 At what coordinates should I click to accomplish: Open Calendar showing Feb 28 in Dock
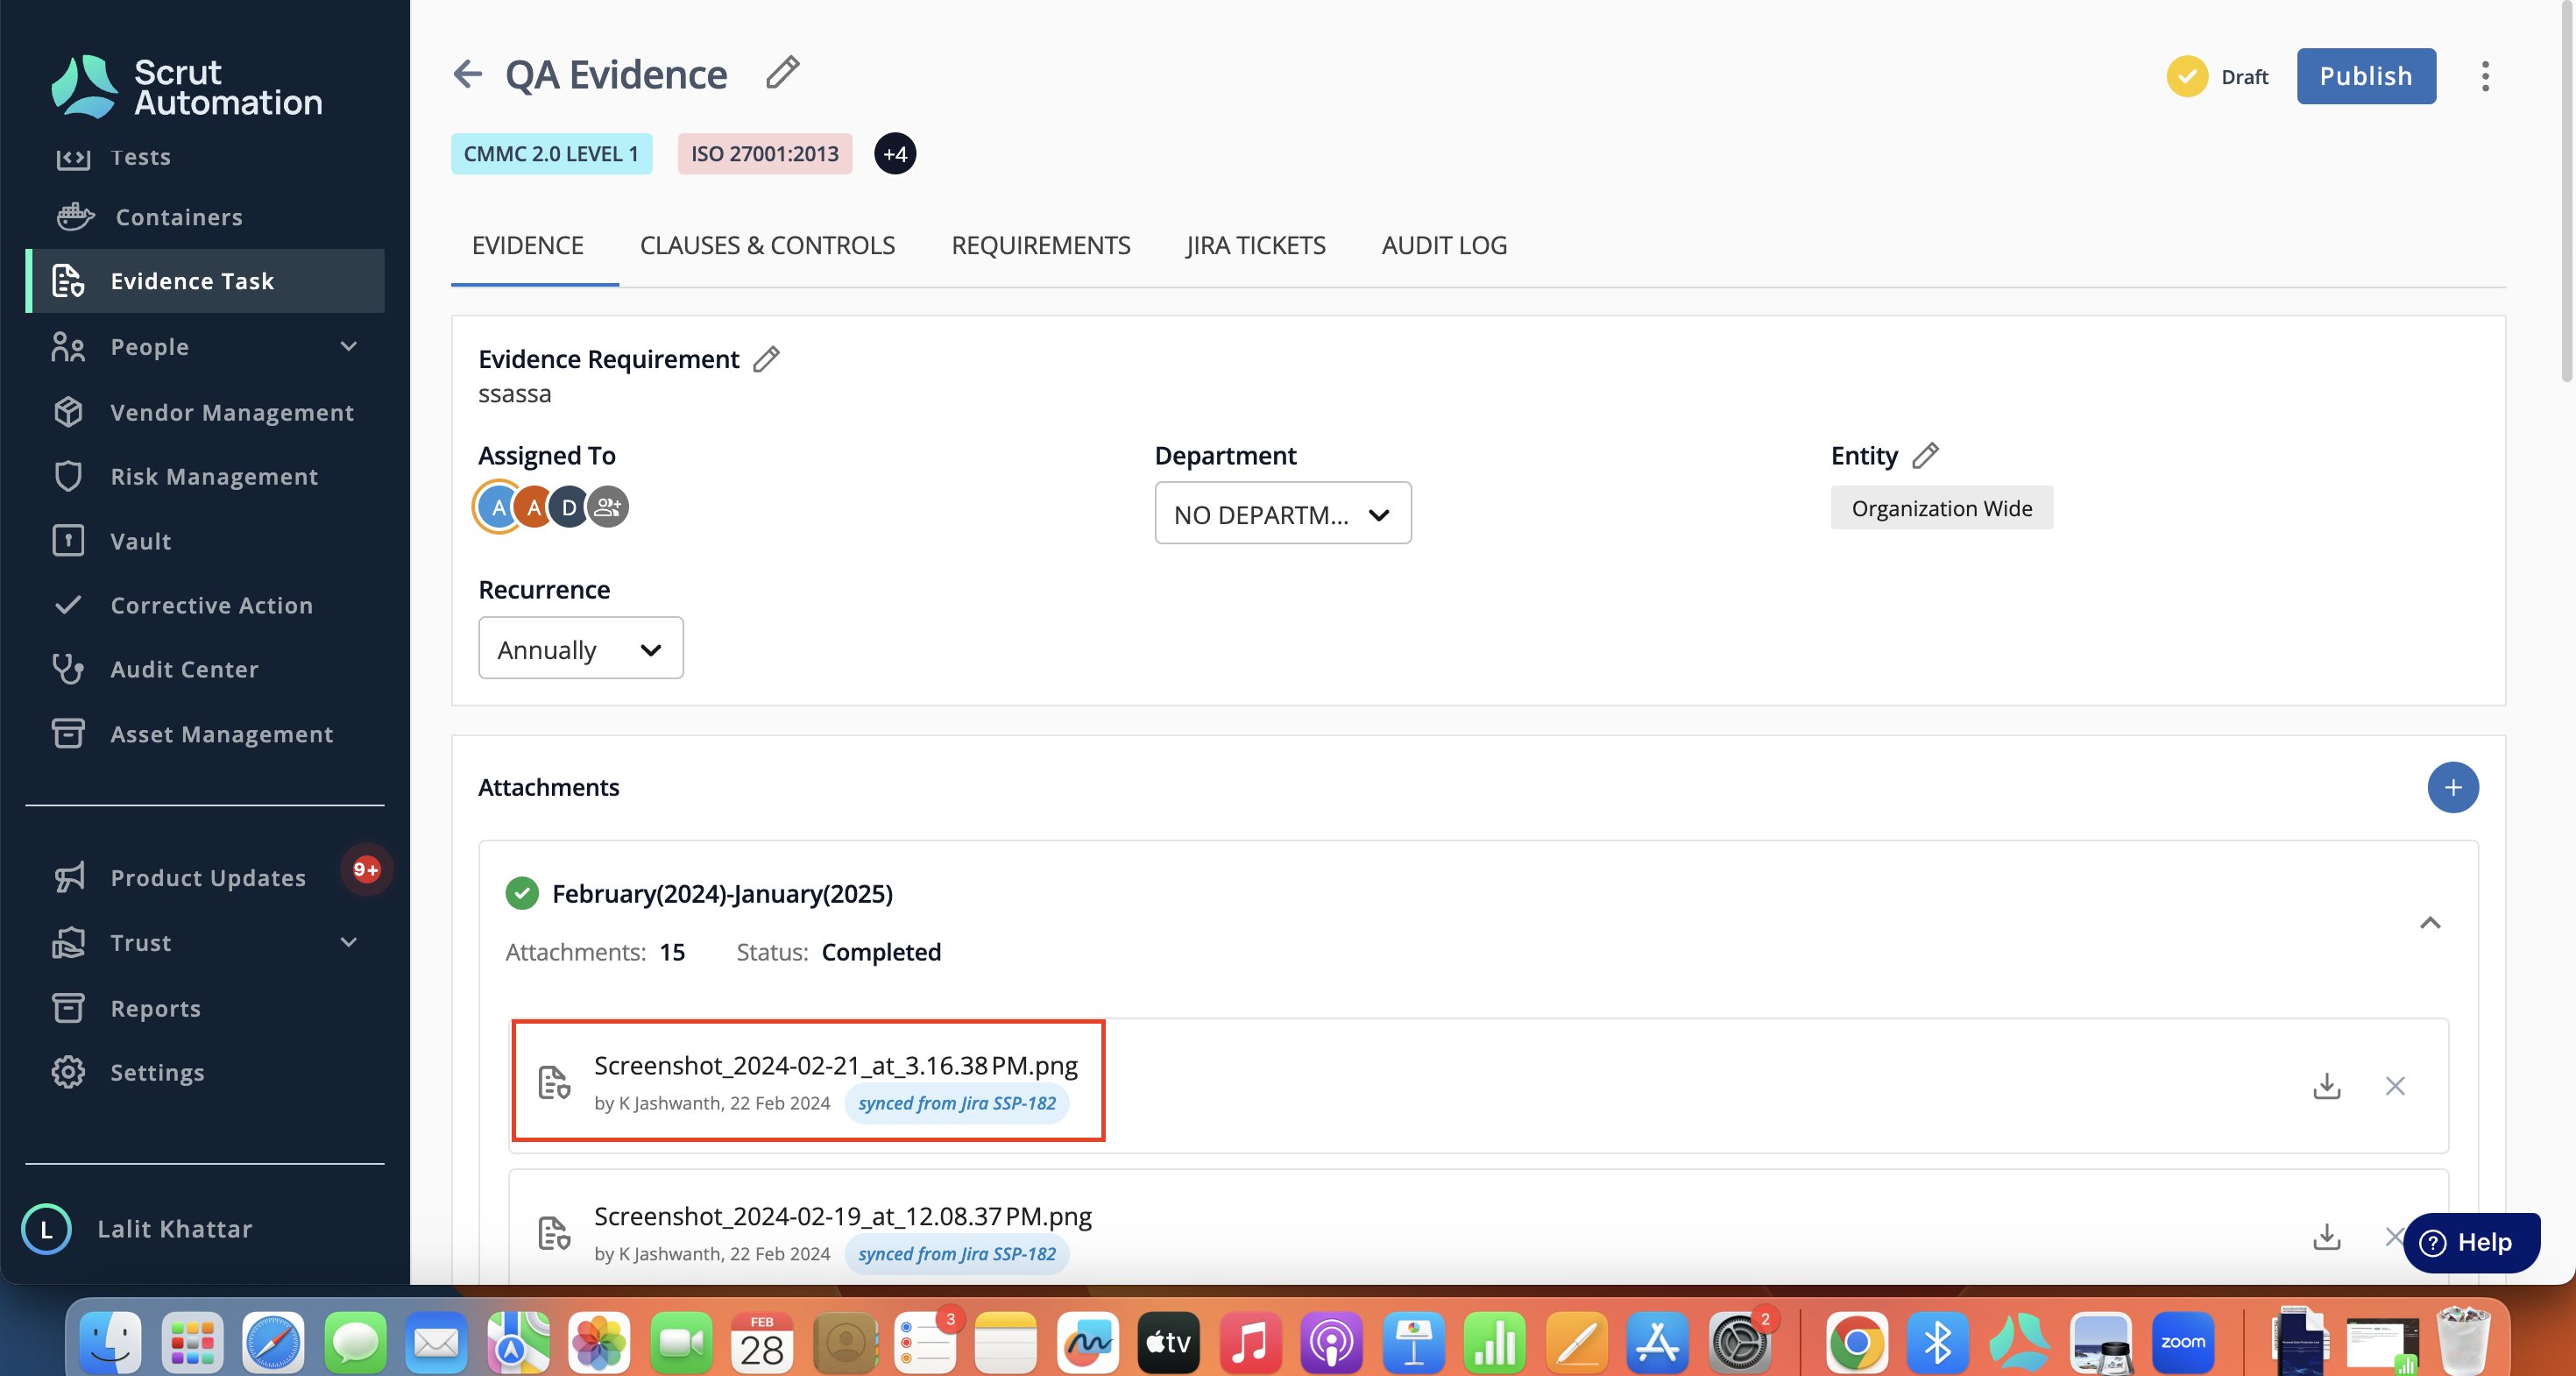(x=761, y=1341)
